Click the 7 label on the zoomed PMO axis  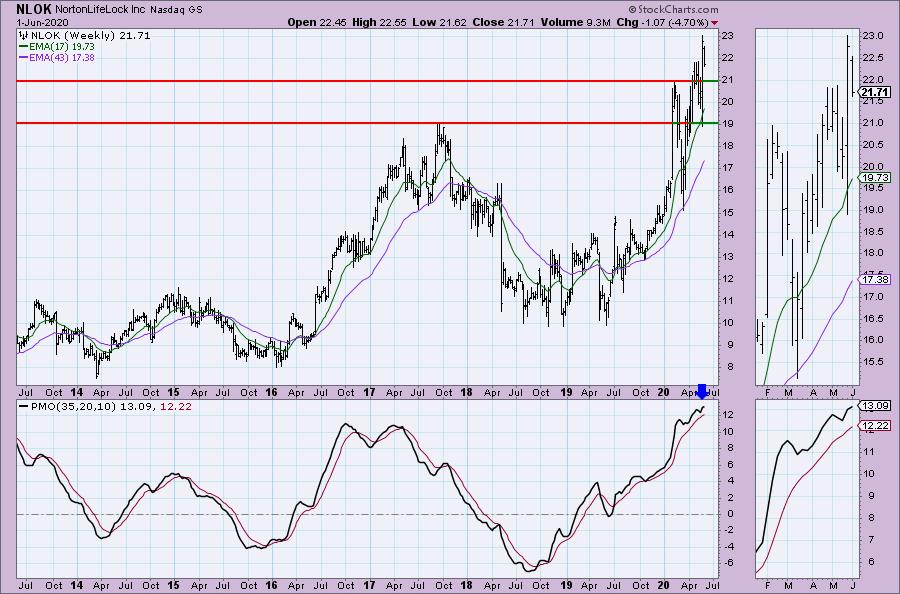[x=871, y=539]
